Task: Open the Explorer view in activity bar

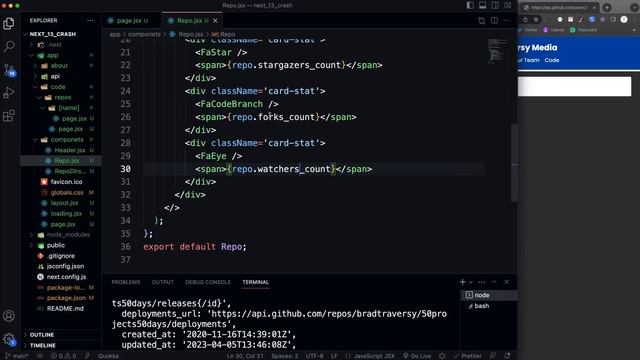Action: coord(9,24)
